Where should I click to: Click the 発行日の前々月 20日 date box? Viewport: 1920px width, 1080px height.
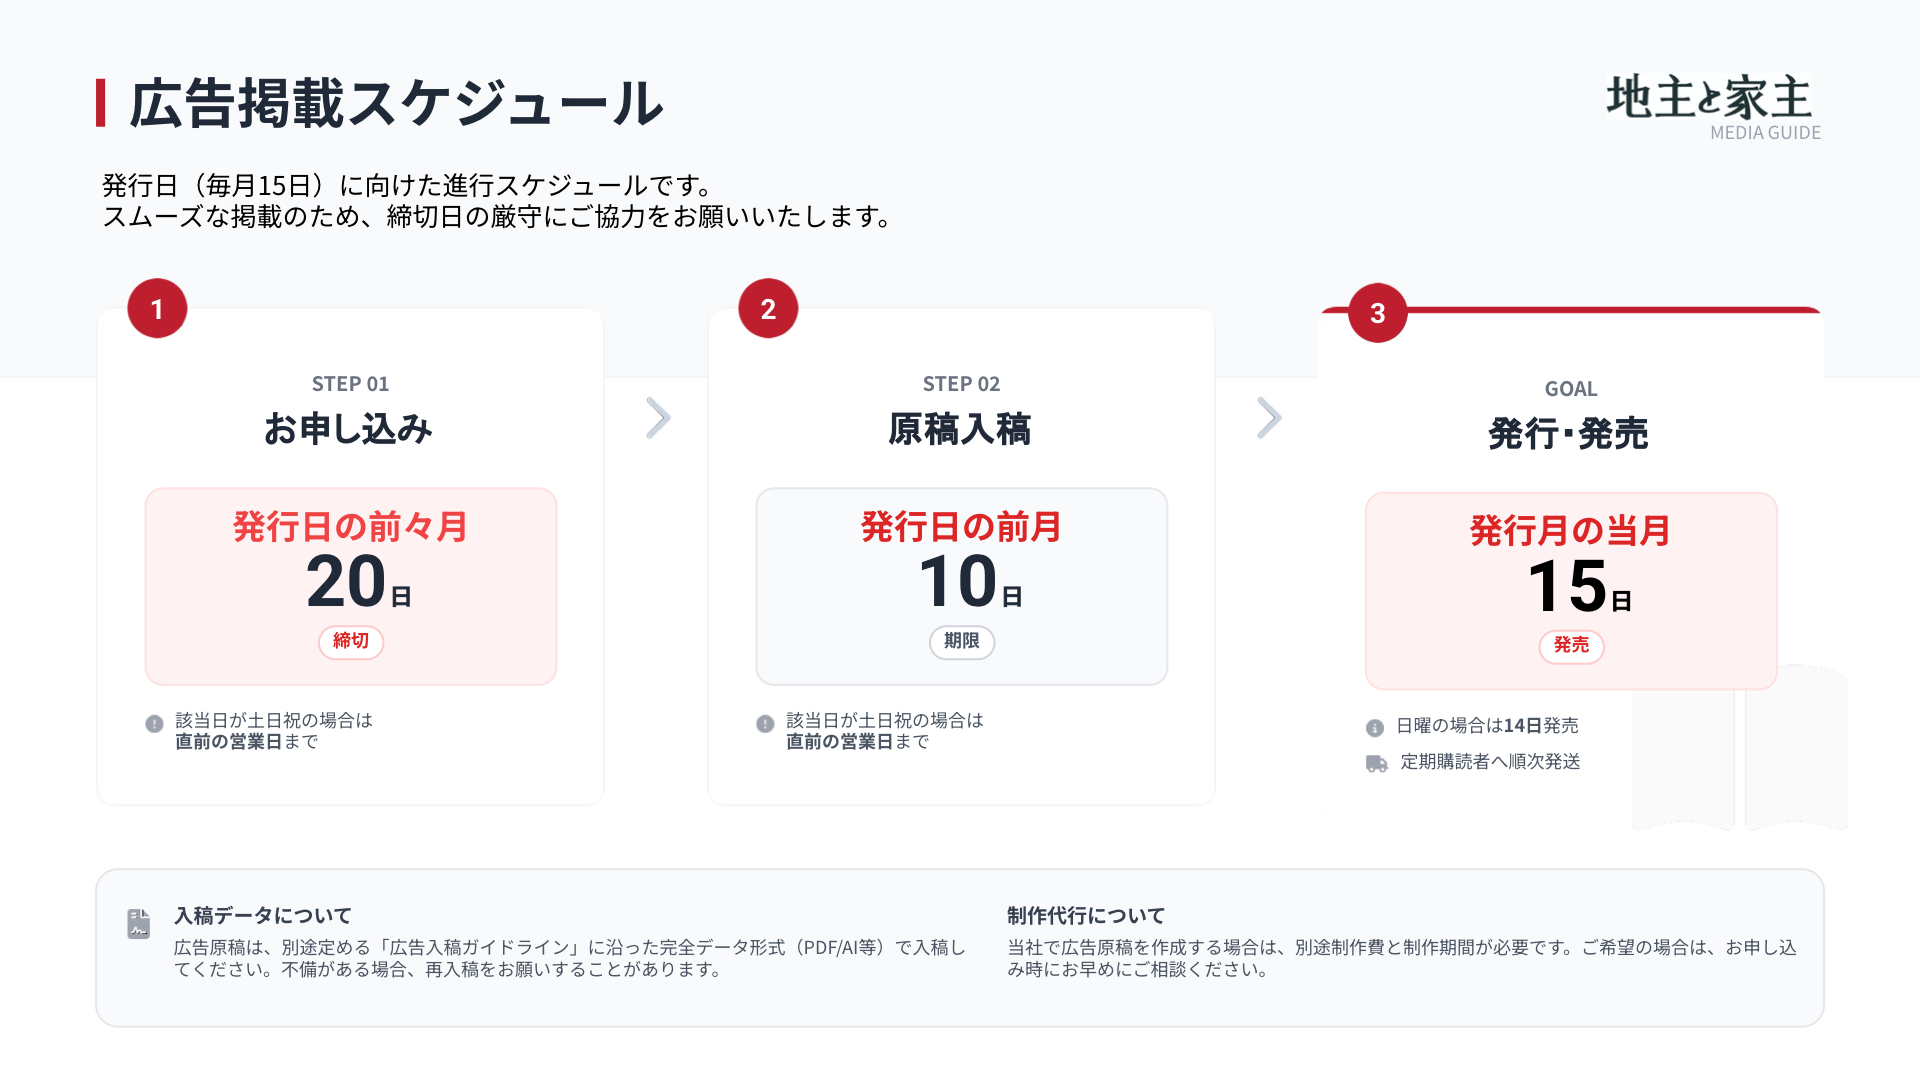pyautogui.click(x=351, y=586)
